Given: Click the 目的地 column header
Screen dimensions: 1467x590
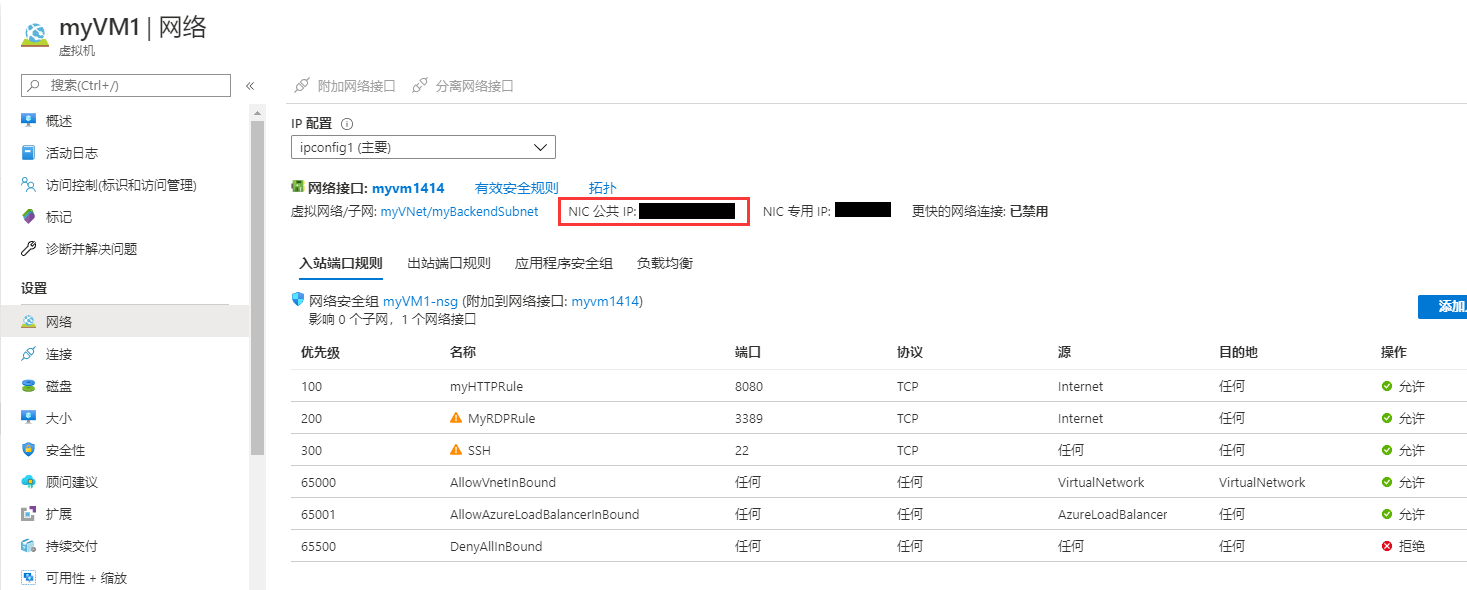Looking at the screenshot, I should 1238,352.
